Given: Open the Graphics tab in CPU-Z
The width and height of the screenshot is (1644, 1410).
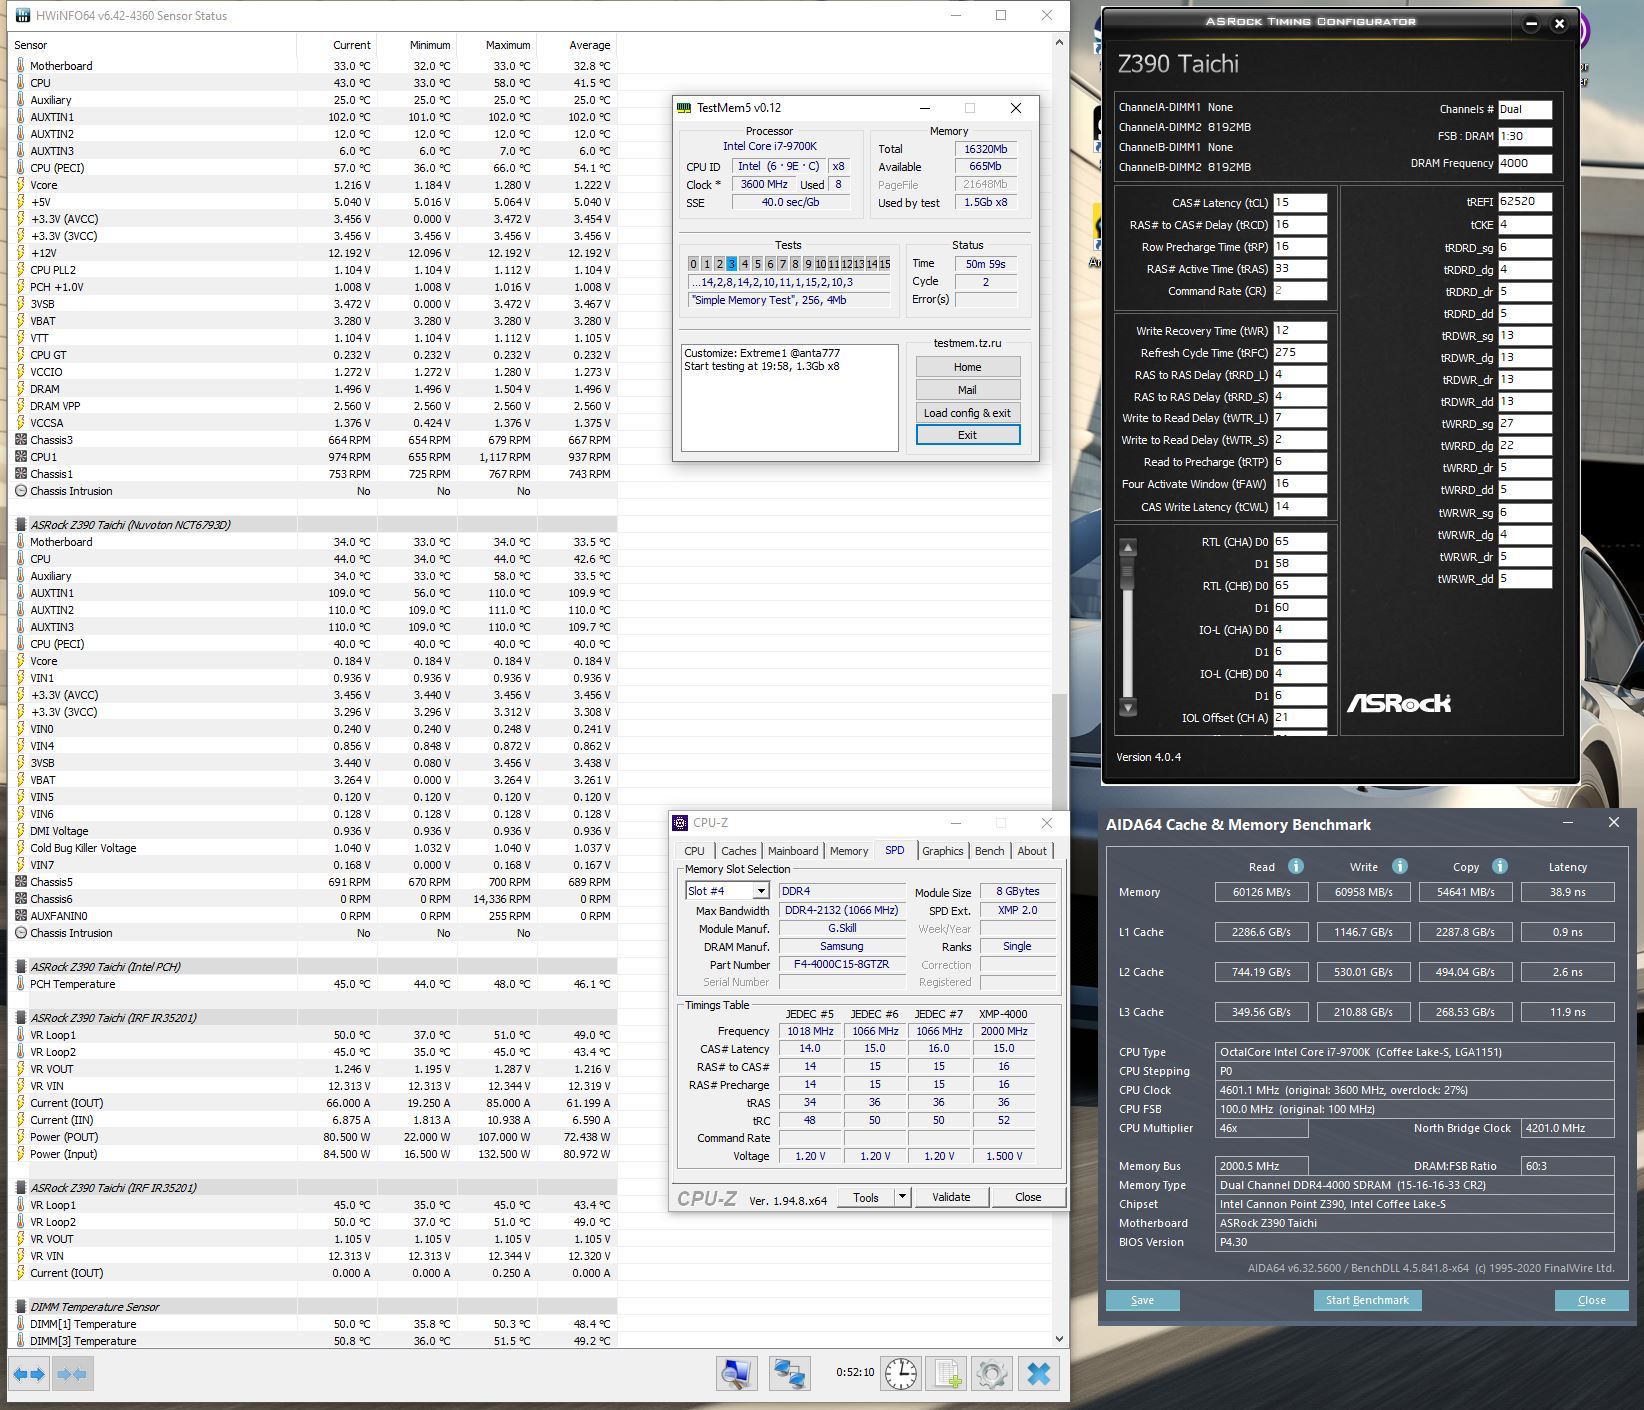Looking at the screenshot, I should (x=943, y=851).
